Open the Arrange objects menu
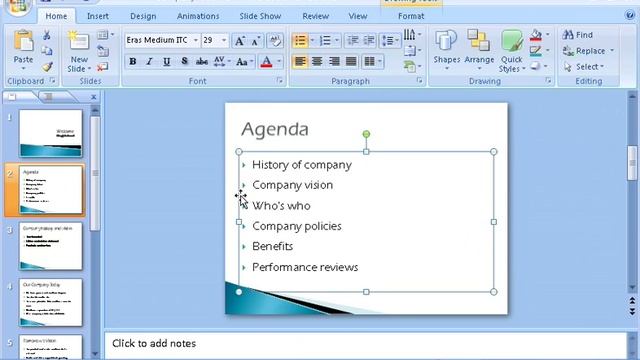The height and width of the screenshot is (360, 640). (x=479, y=51)
